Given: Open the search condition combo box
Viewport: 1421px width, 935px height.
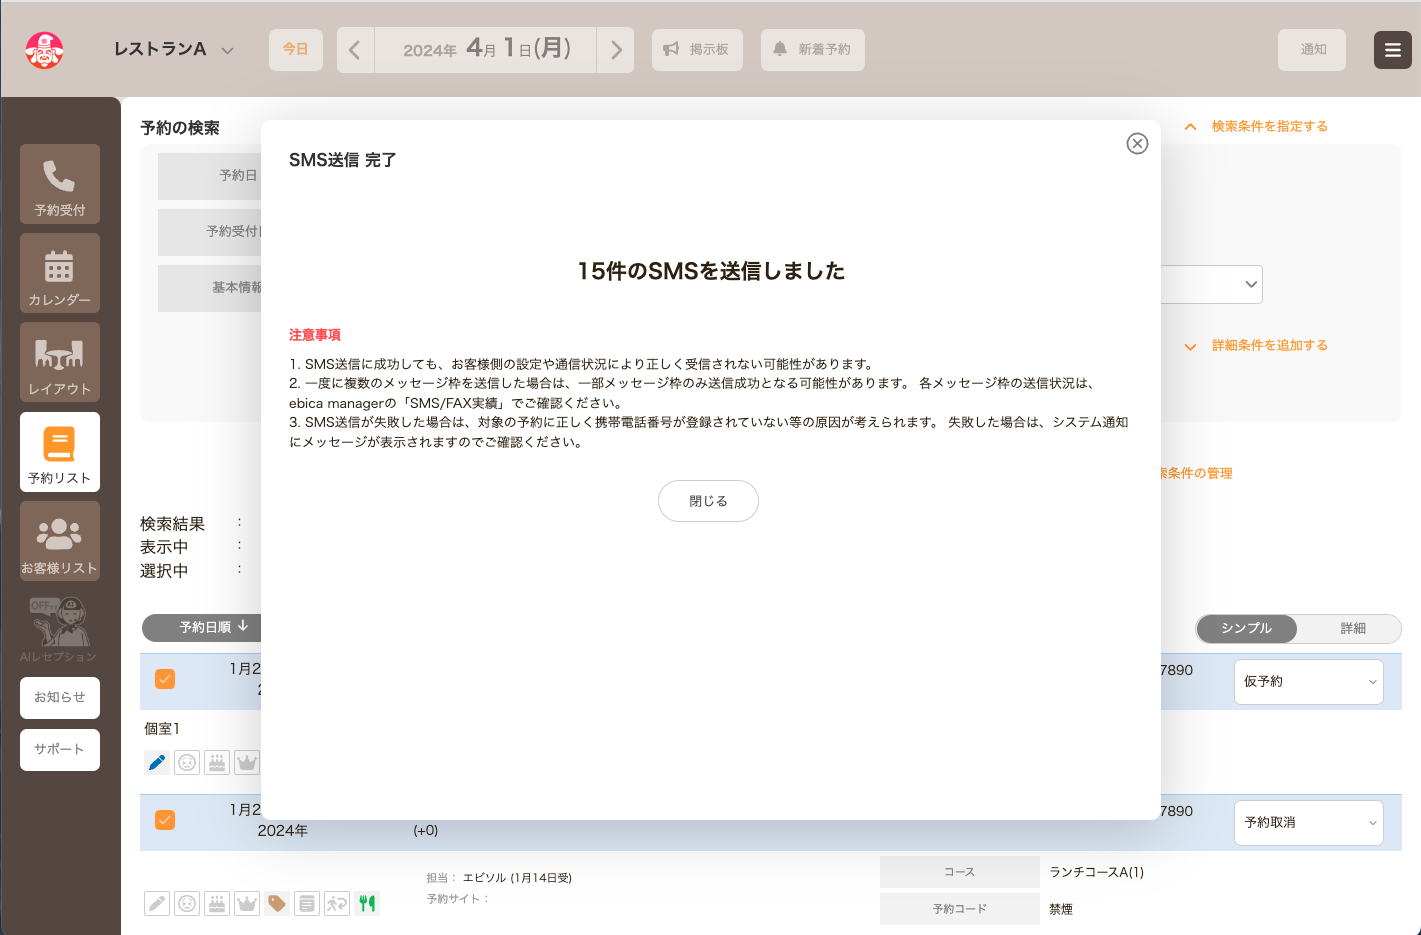Looking at the screenshot, I should (x=1212, y=284).
